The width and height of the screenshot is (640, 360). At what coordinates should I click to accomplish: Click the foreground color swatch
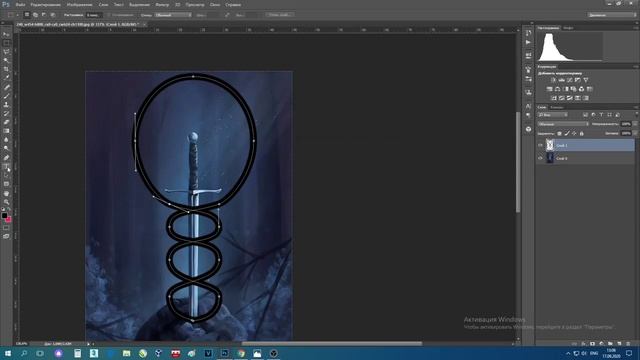(x=4, y=216)
